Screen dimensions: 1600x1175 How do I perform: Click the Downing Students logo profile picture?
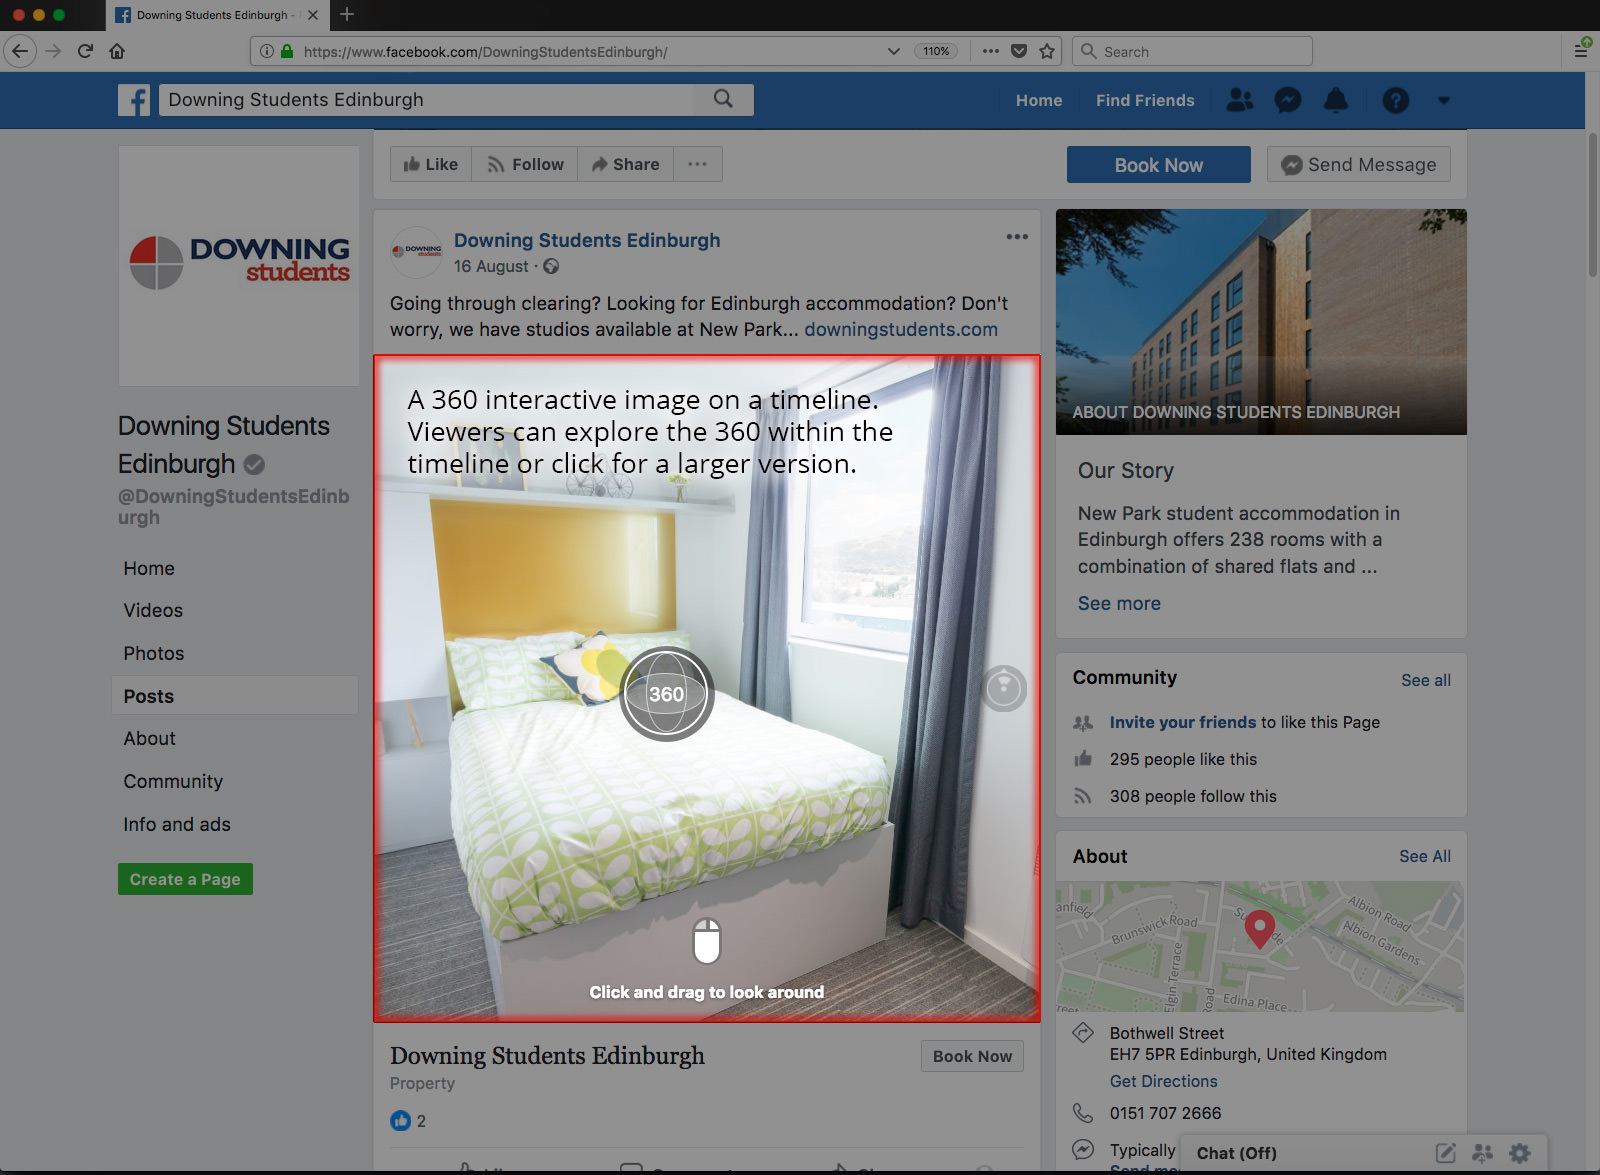[239, 266]
